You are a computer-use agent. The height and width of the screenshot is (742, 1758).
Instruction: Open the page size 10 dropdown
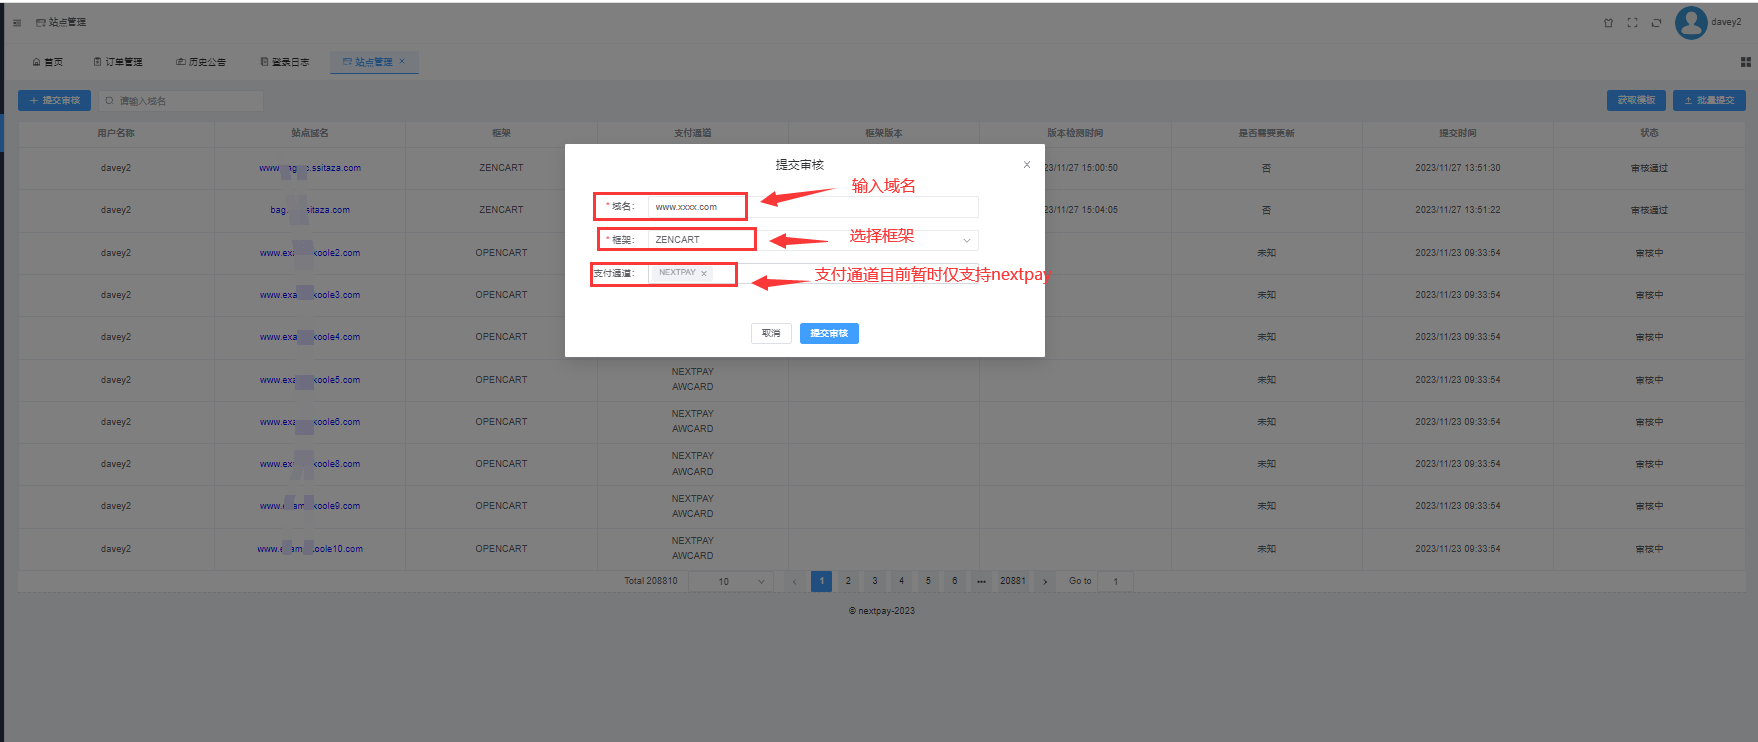(x=731, y=581)
